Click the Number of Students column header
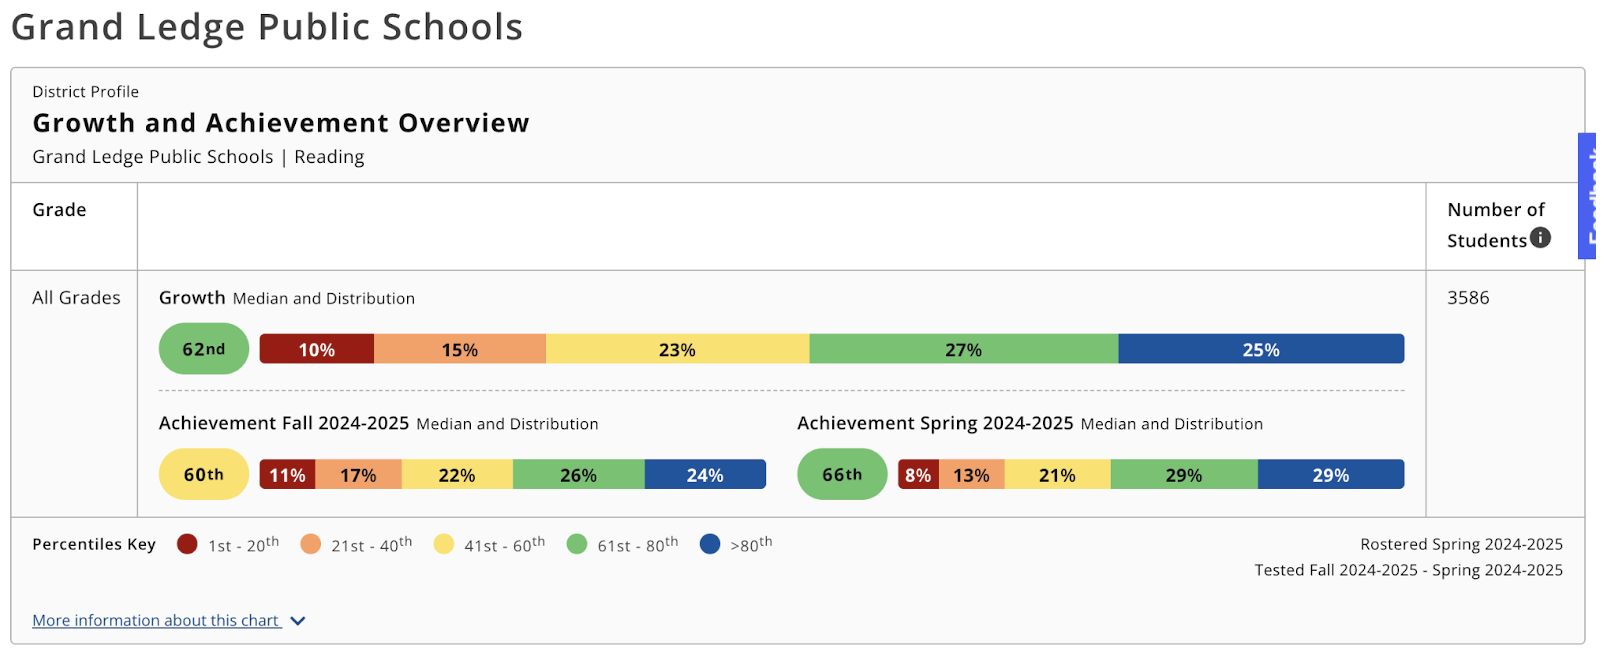 point(1496,225)
